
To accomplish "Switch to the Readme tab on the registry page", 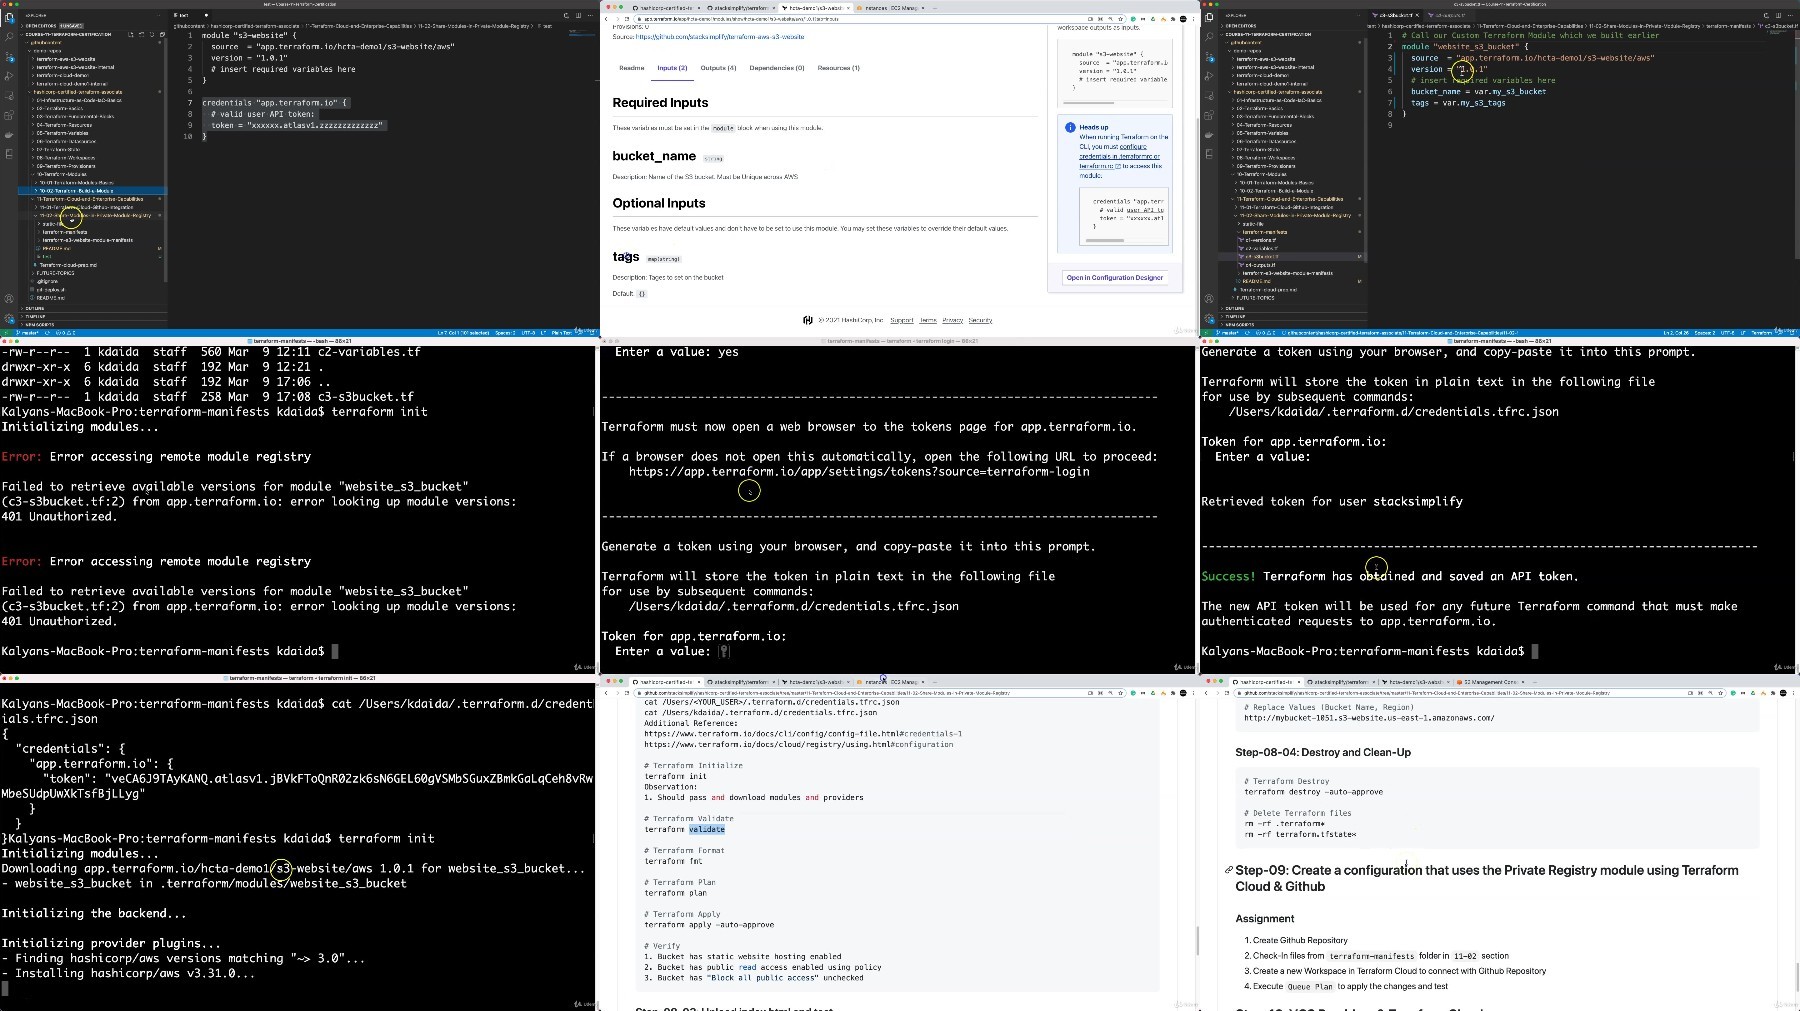I will tap(632, 68).
